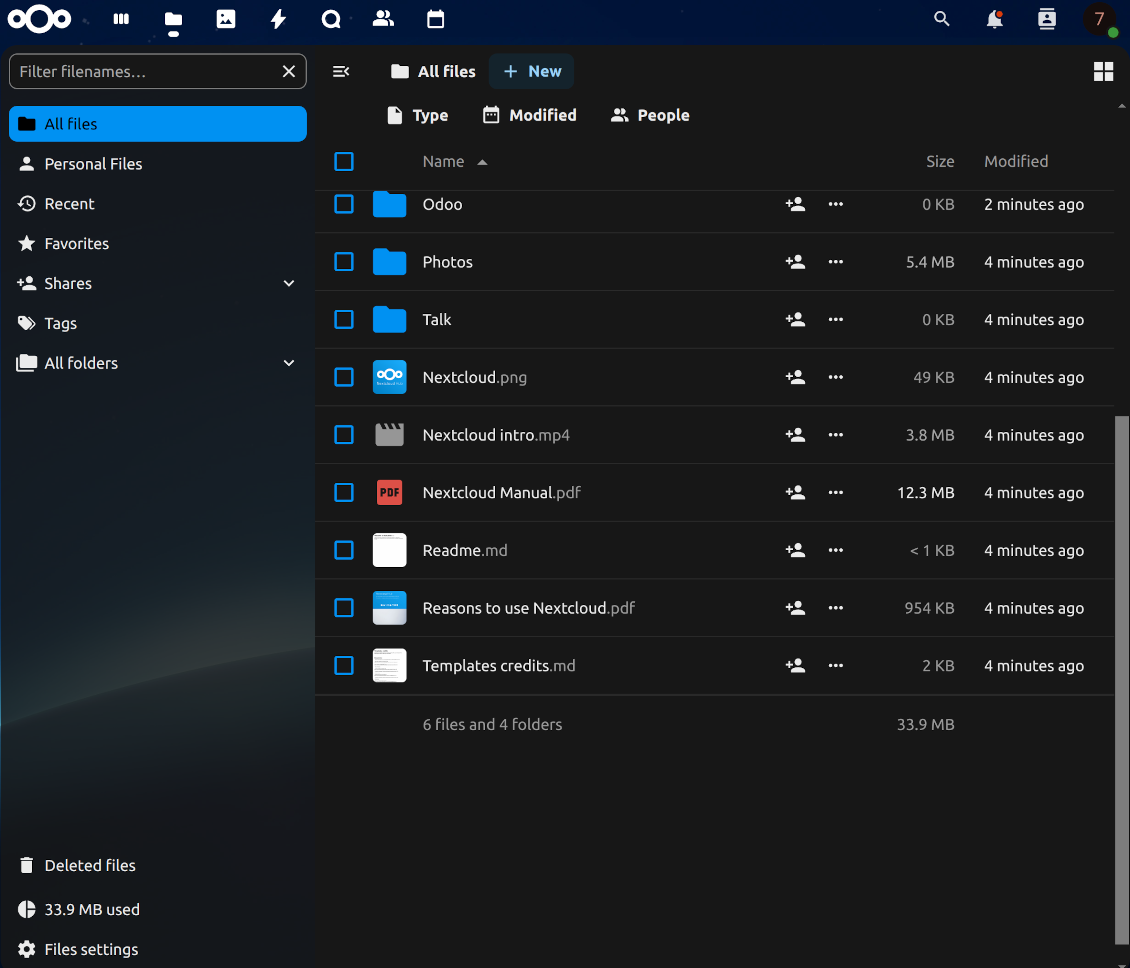Open actions menu for Nextcloud.png
This screenshot has width=1130, height=968.
click(835, 377)
